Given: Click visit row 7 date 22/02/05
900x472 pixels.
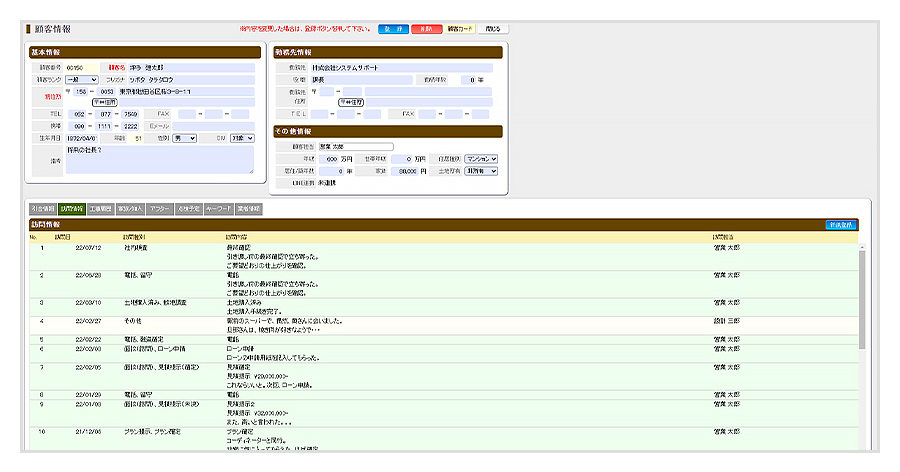Looking at the screenshot, I should coord(88,367).
